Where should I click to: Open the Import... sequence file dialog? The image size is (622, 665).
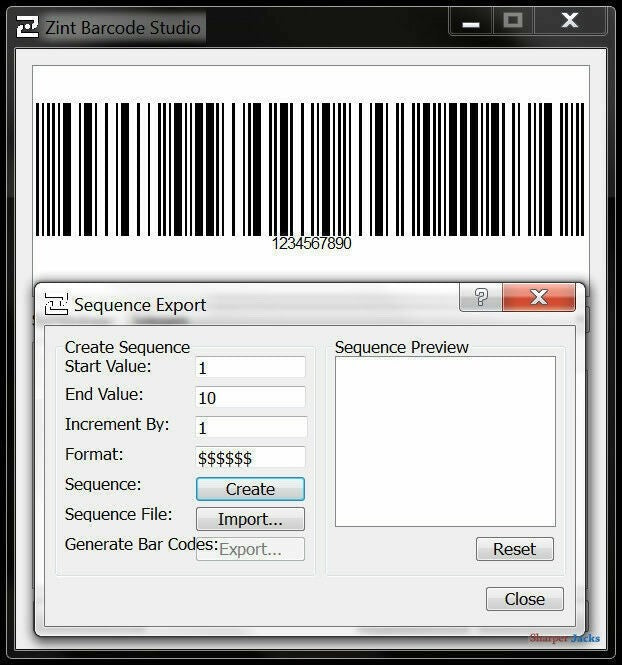(250, 519)
